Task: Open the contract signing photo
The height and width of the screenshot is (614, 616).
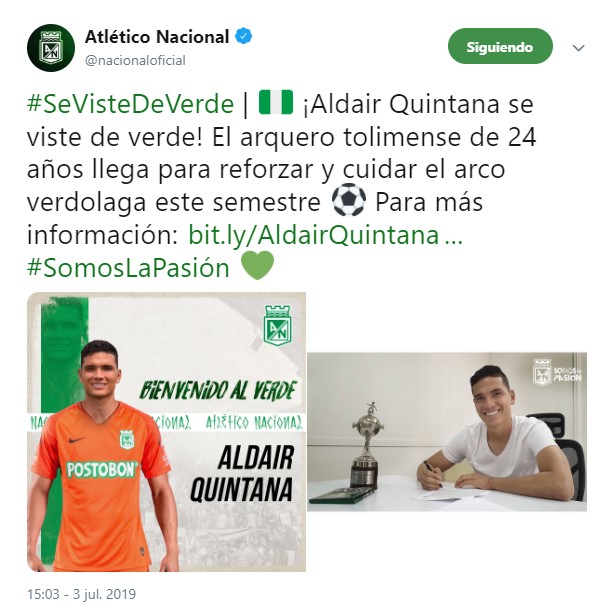Action: click(x=447, y=432)
